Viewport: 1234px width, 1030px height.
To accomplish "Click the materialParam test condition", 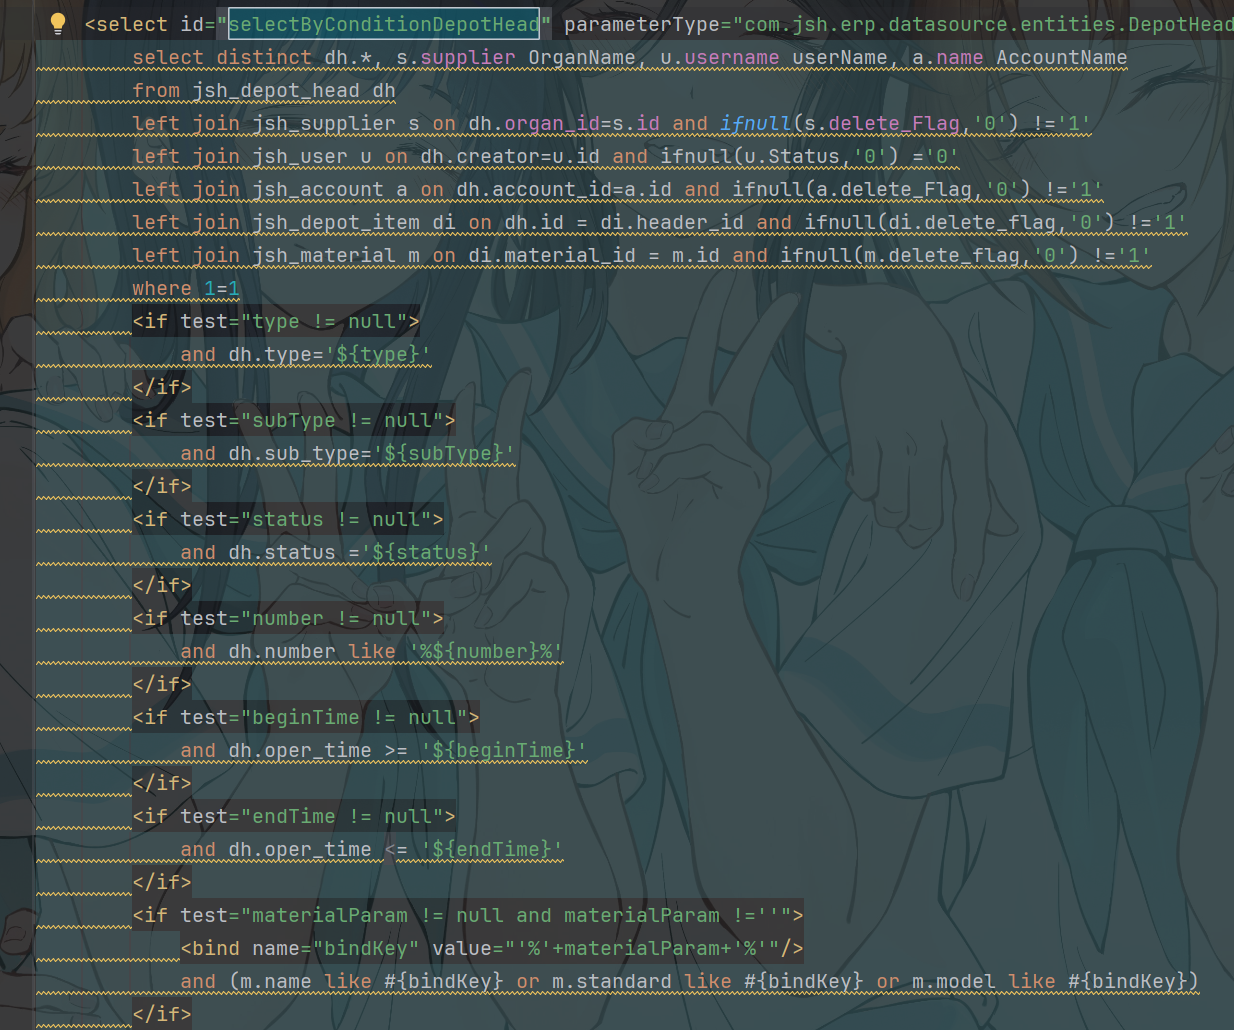I will [x=486, y=915].
